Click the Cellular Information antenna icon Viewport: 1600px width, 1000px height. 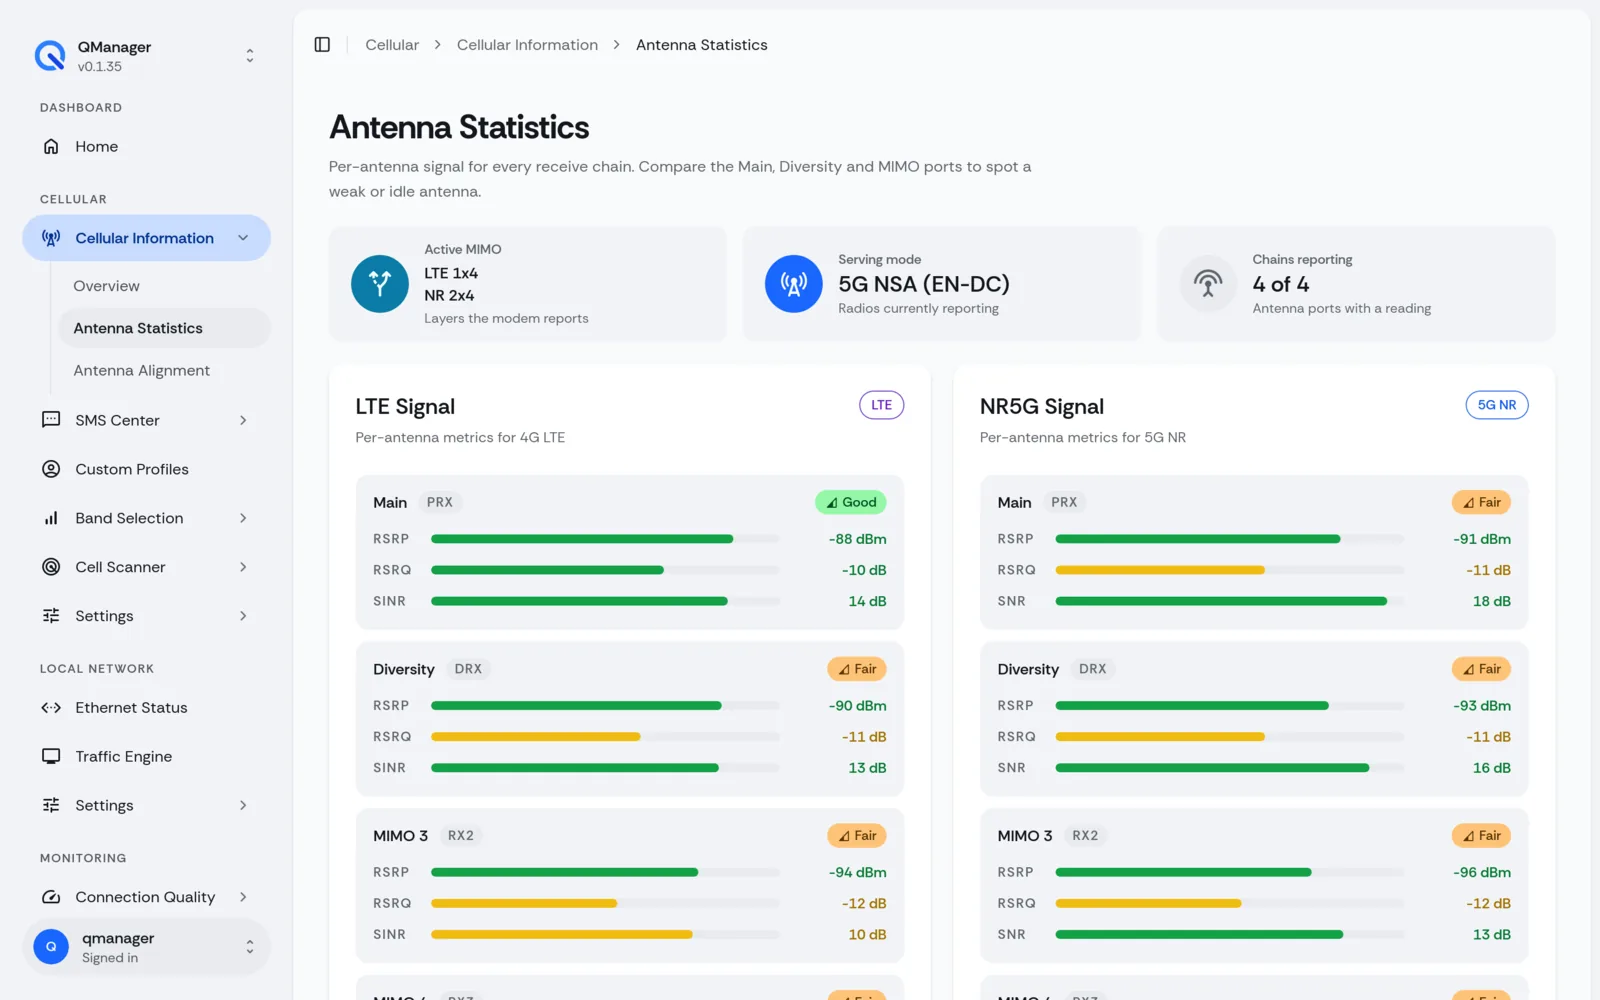click(x=51, y=238)
